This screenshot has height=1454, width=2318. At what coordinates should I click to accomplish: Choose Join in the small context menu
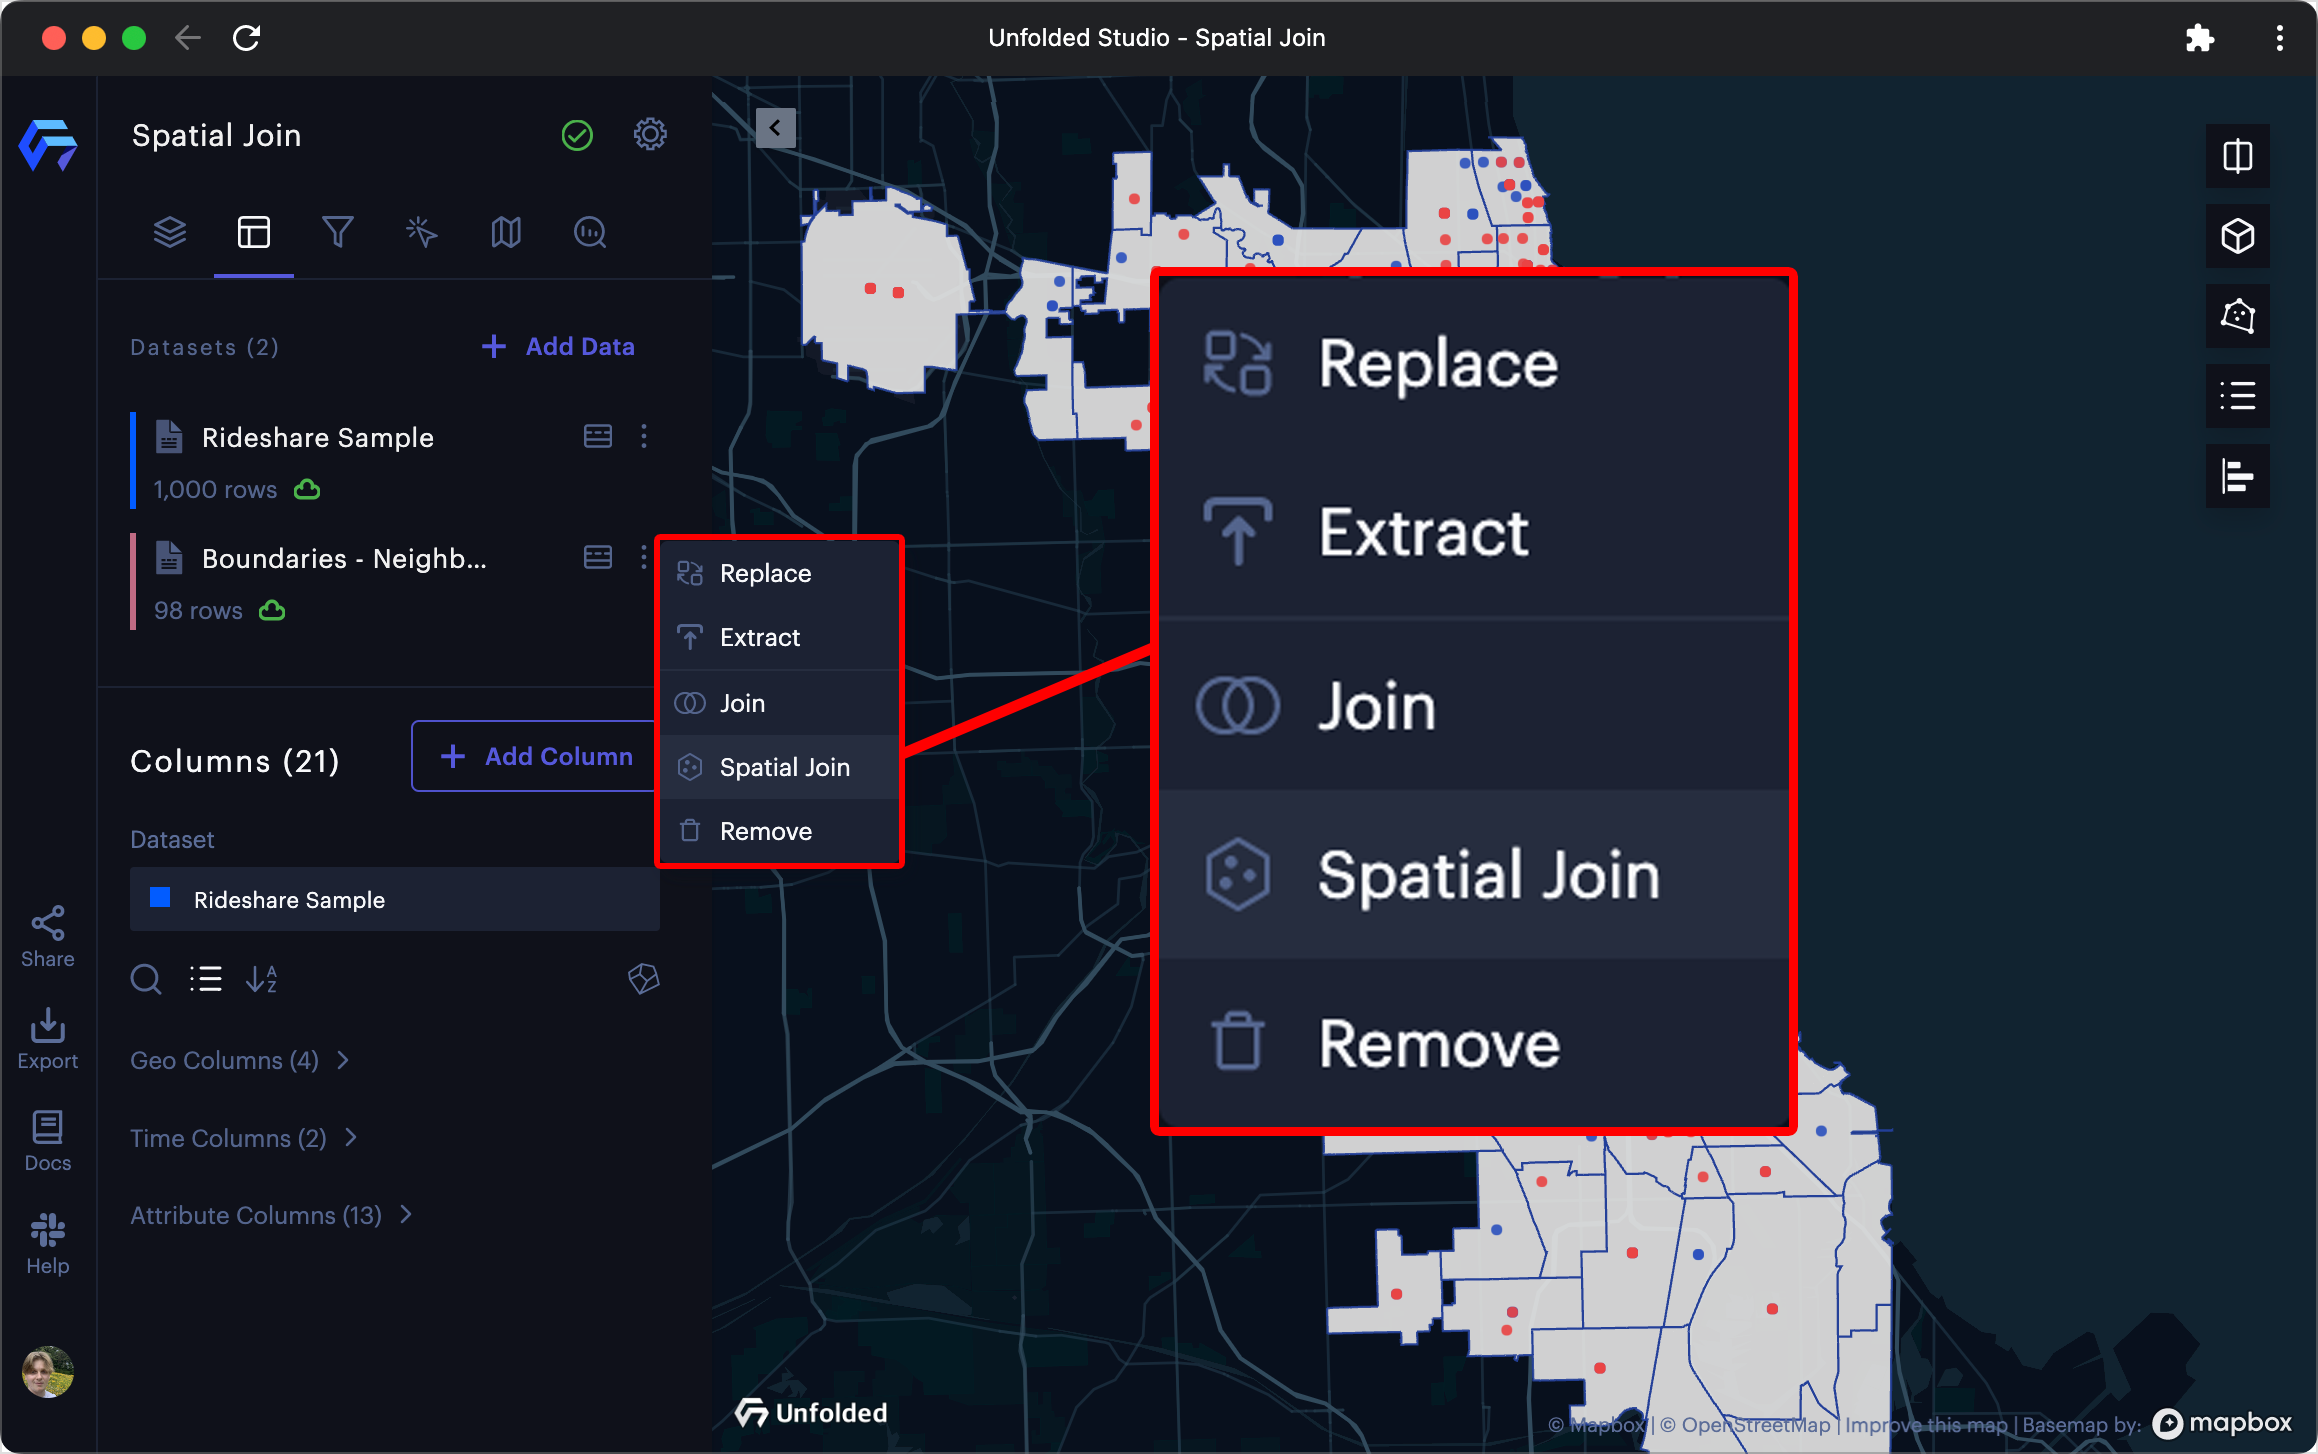click(x=780, y=703)
